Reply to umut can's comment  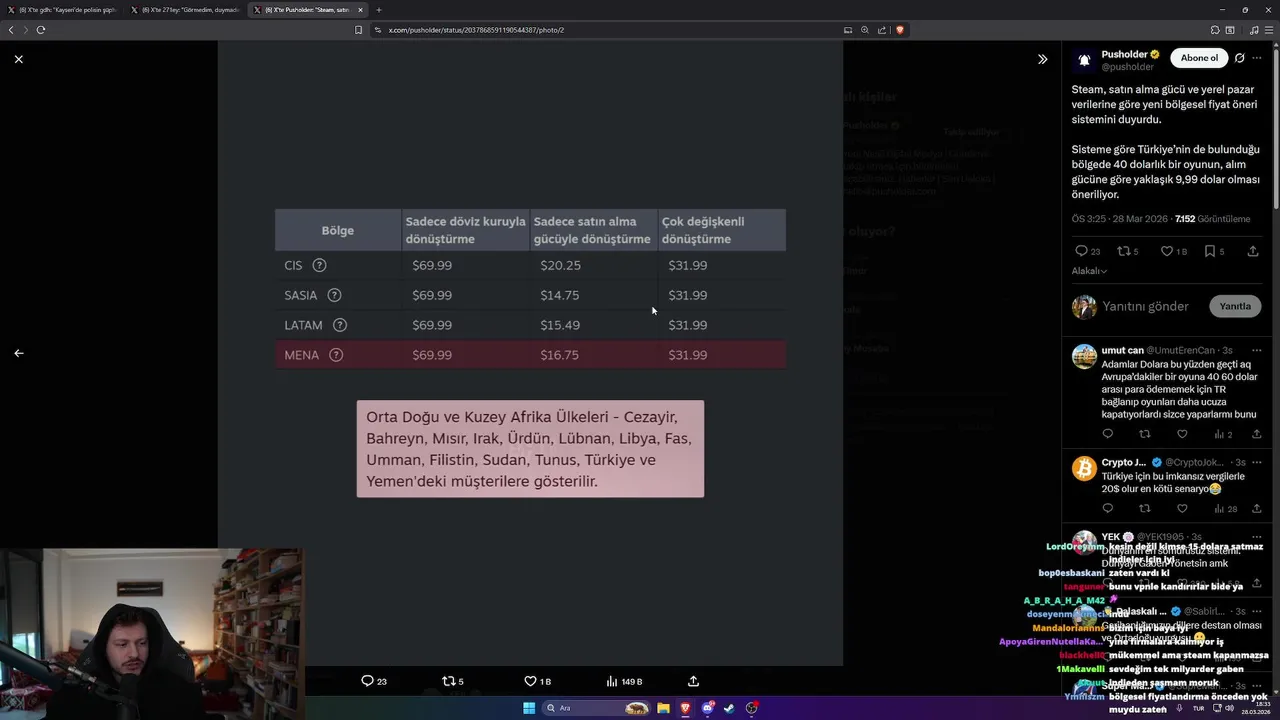point(1107,434)
